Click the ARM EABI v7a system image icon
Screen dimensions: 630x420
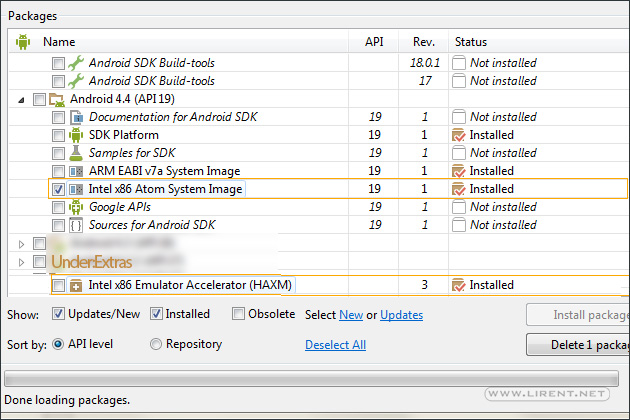(76, 171)
